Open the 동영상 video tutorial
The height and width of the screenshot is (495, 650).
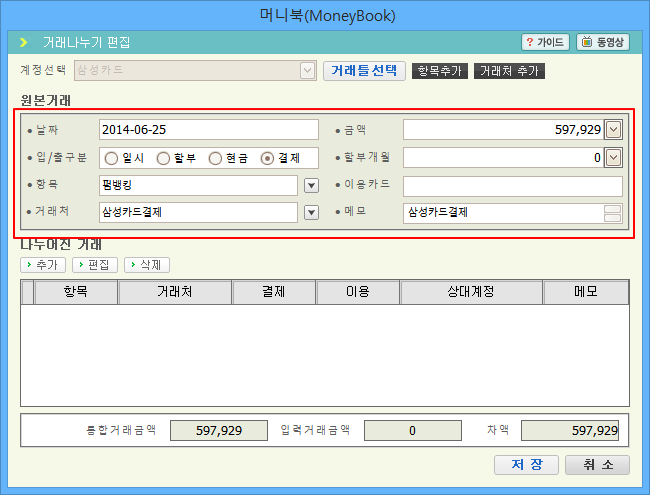pos(602,42)
